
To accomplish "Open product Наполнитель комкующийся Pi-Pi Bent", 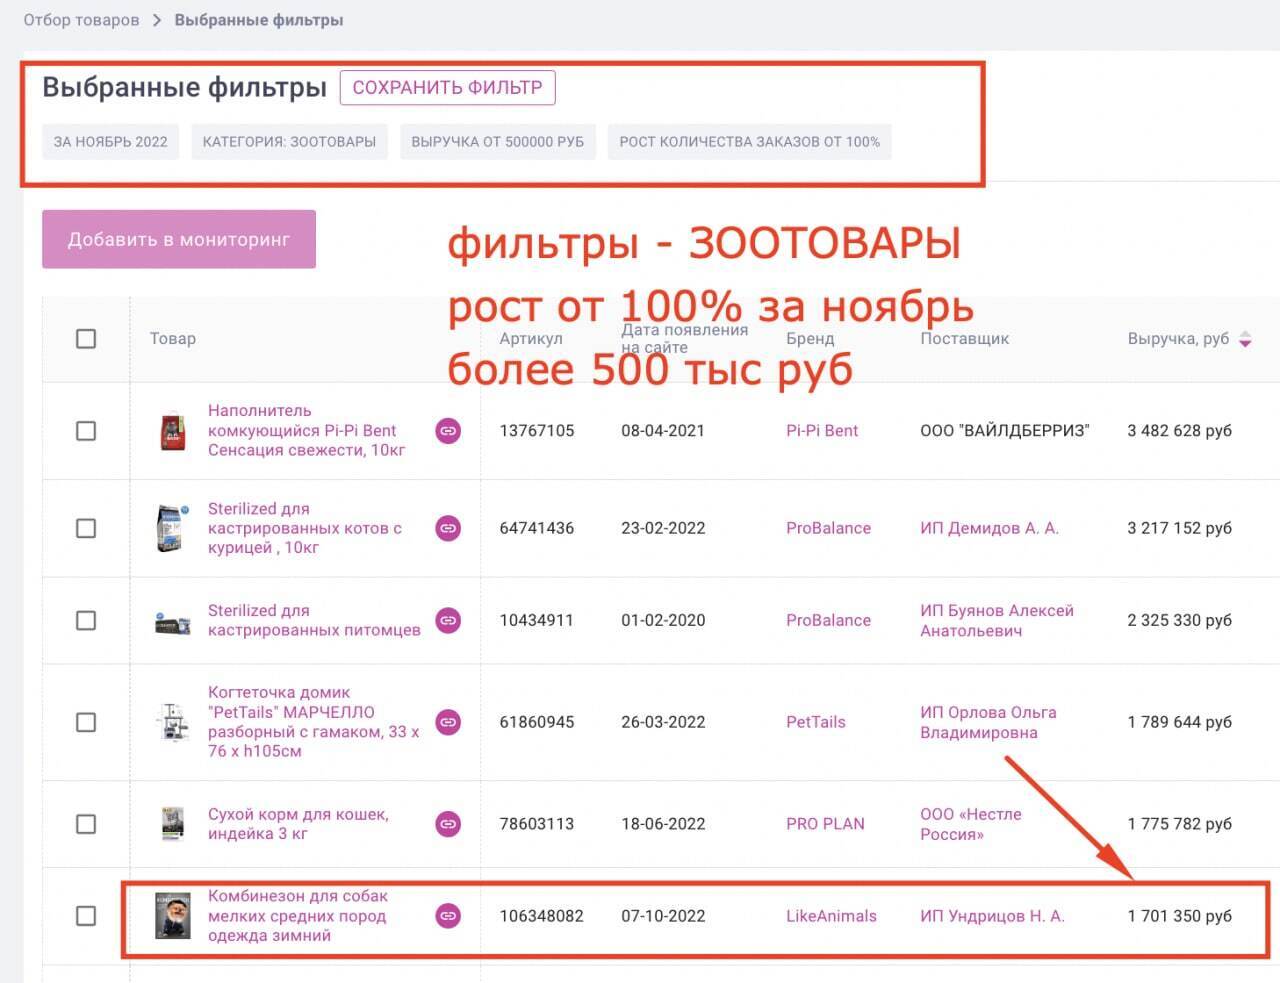I will (307, 431).
